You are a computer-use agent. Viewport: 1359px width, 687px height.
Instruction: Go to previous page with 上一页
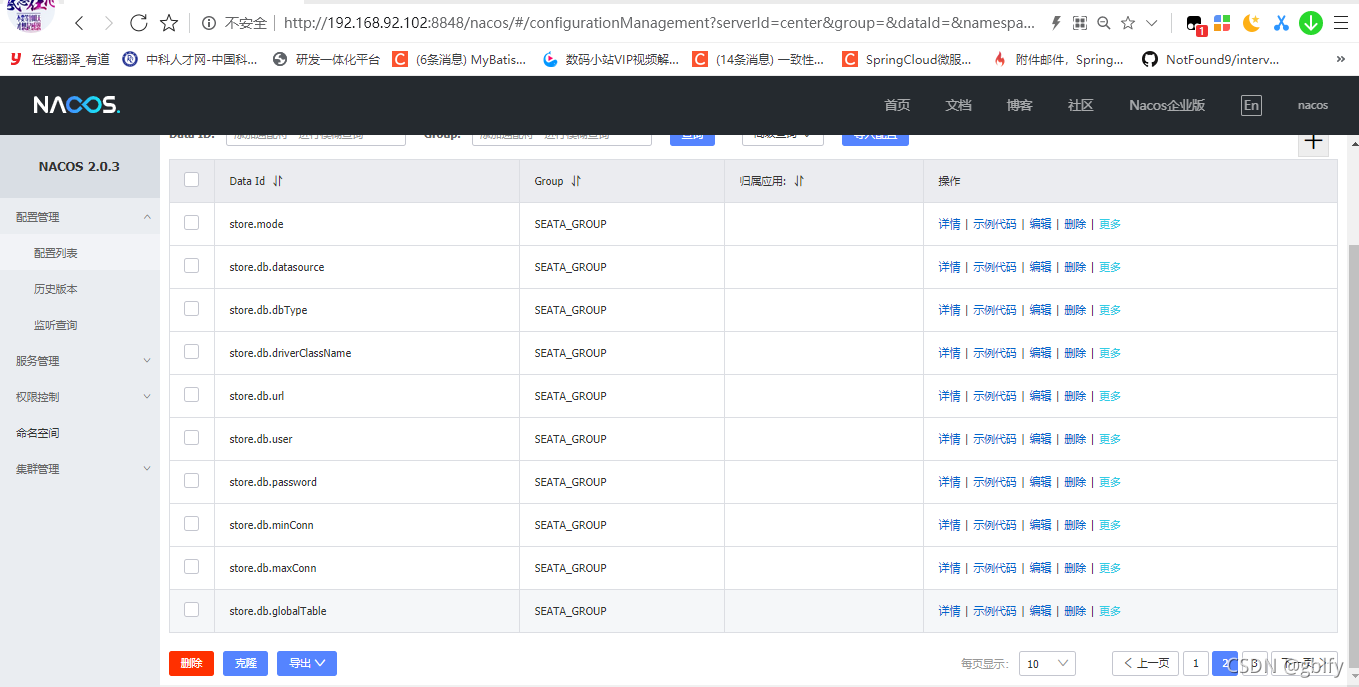pyautogui.click(x=1146, y=663)
